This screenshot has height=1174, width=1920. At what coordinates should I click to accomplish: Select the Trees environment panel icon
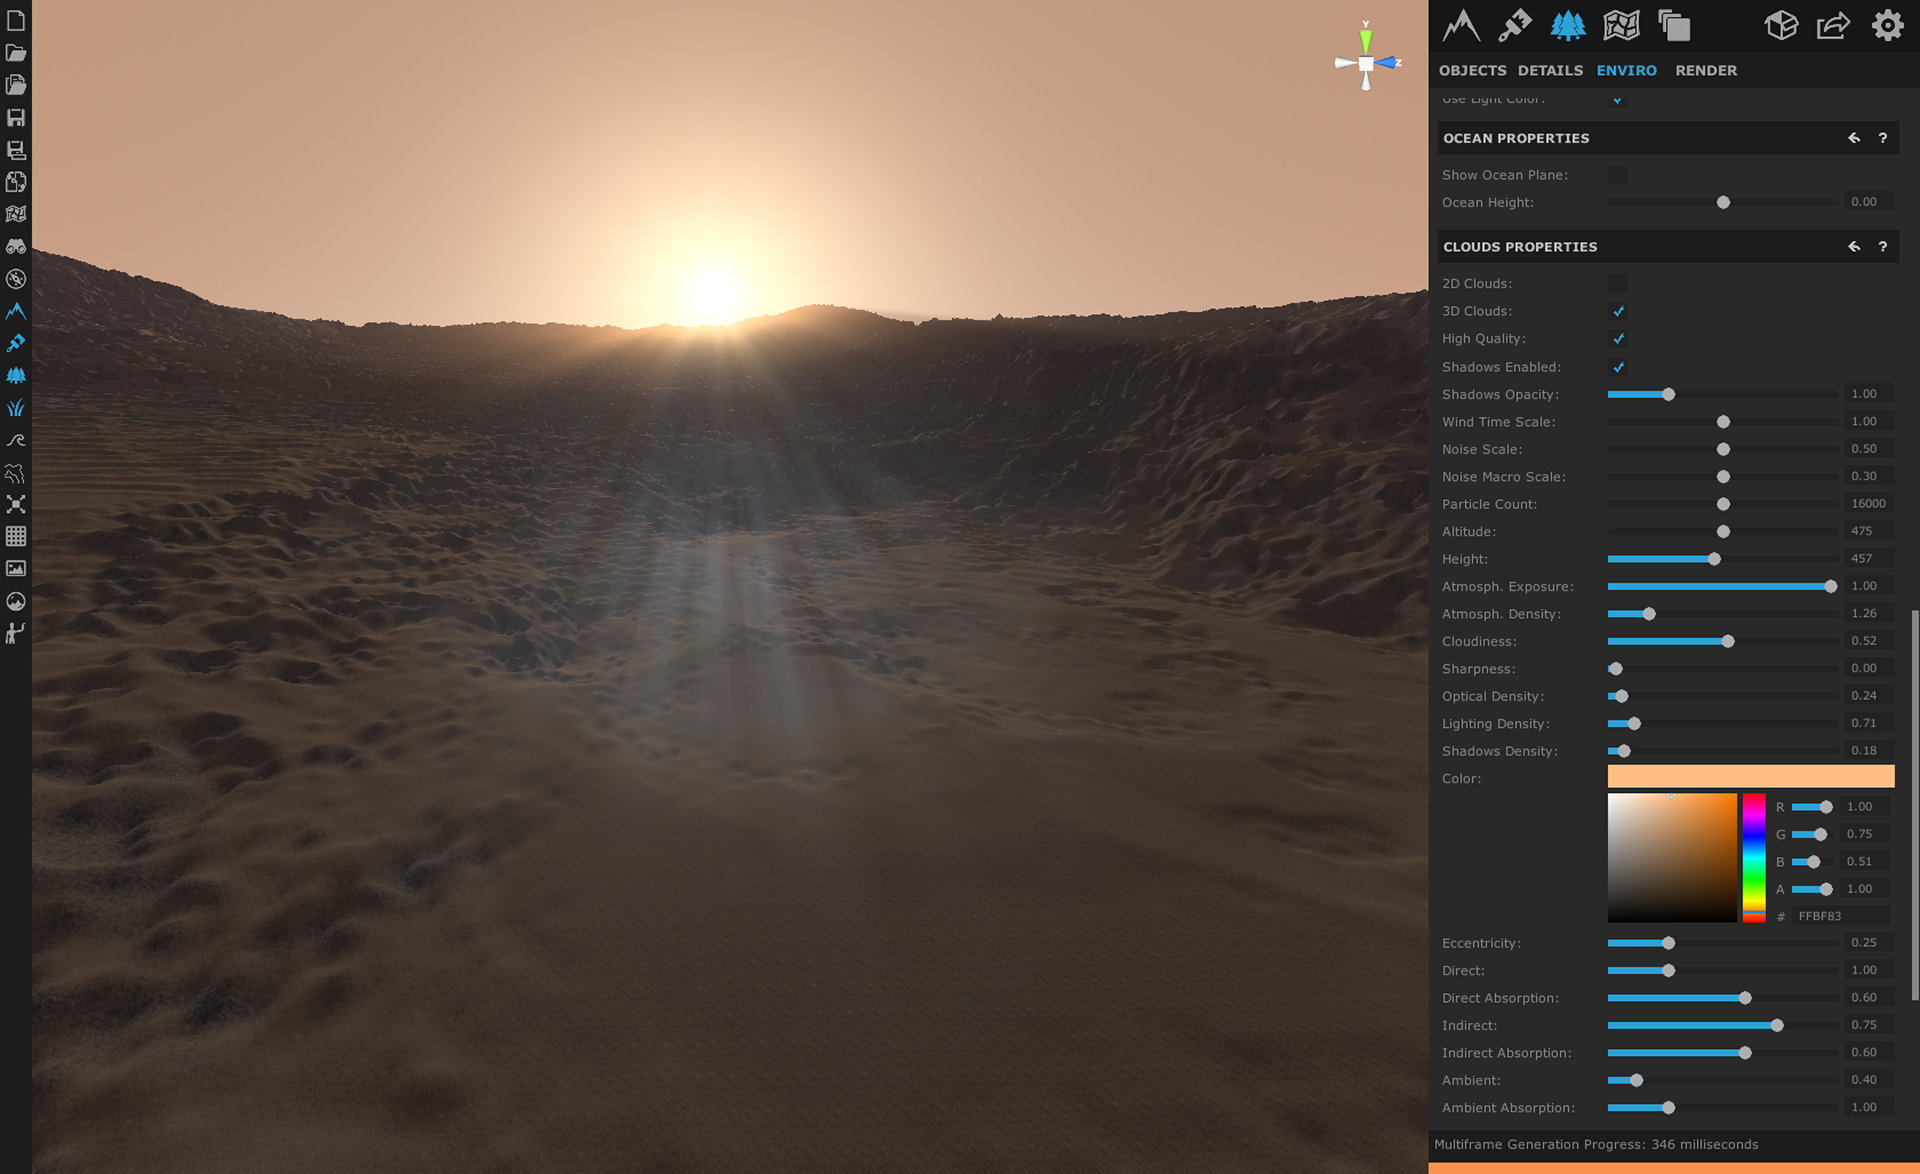click(1568, 25)
